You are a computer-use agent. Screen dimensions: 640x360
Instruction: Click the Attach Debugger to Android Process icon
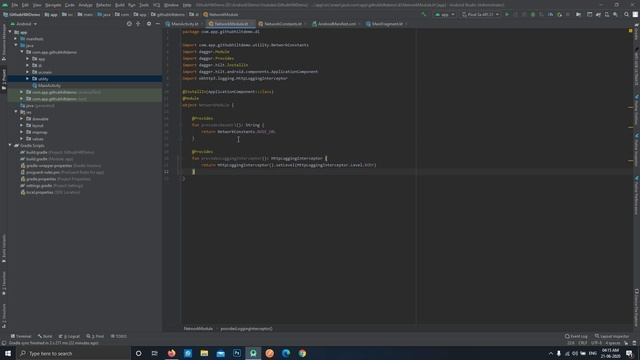click(x=560, y=14)
